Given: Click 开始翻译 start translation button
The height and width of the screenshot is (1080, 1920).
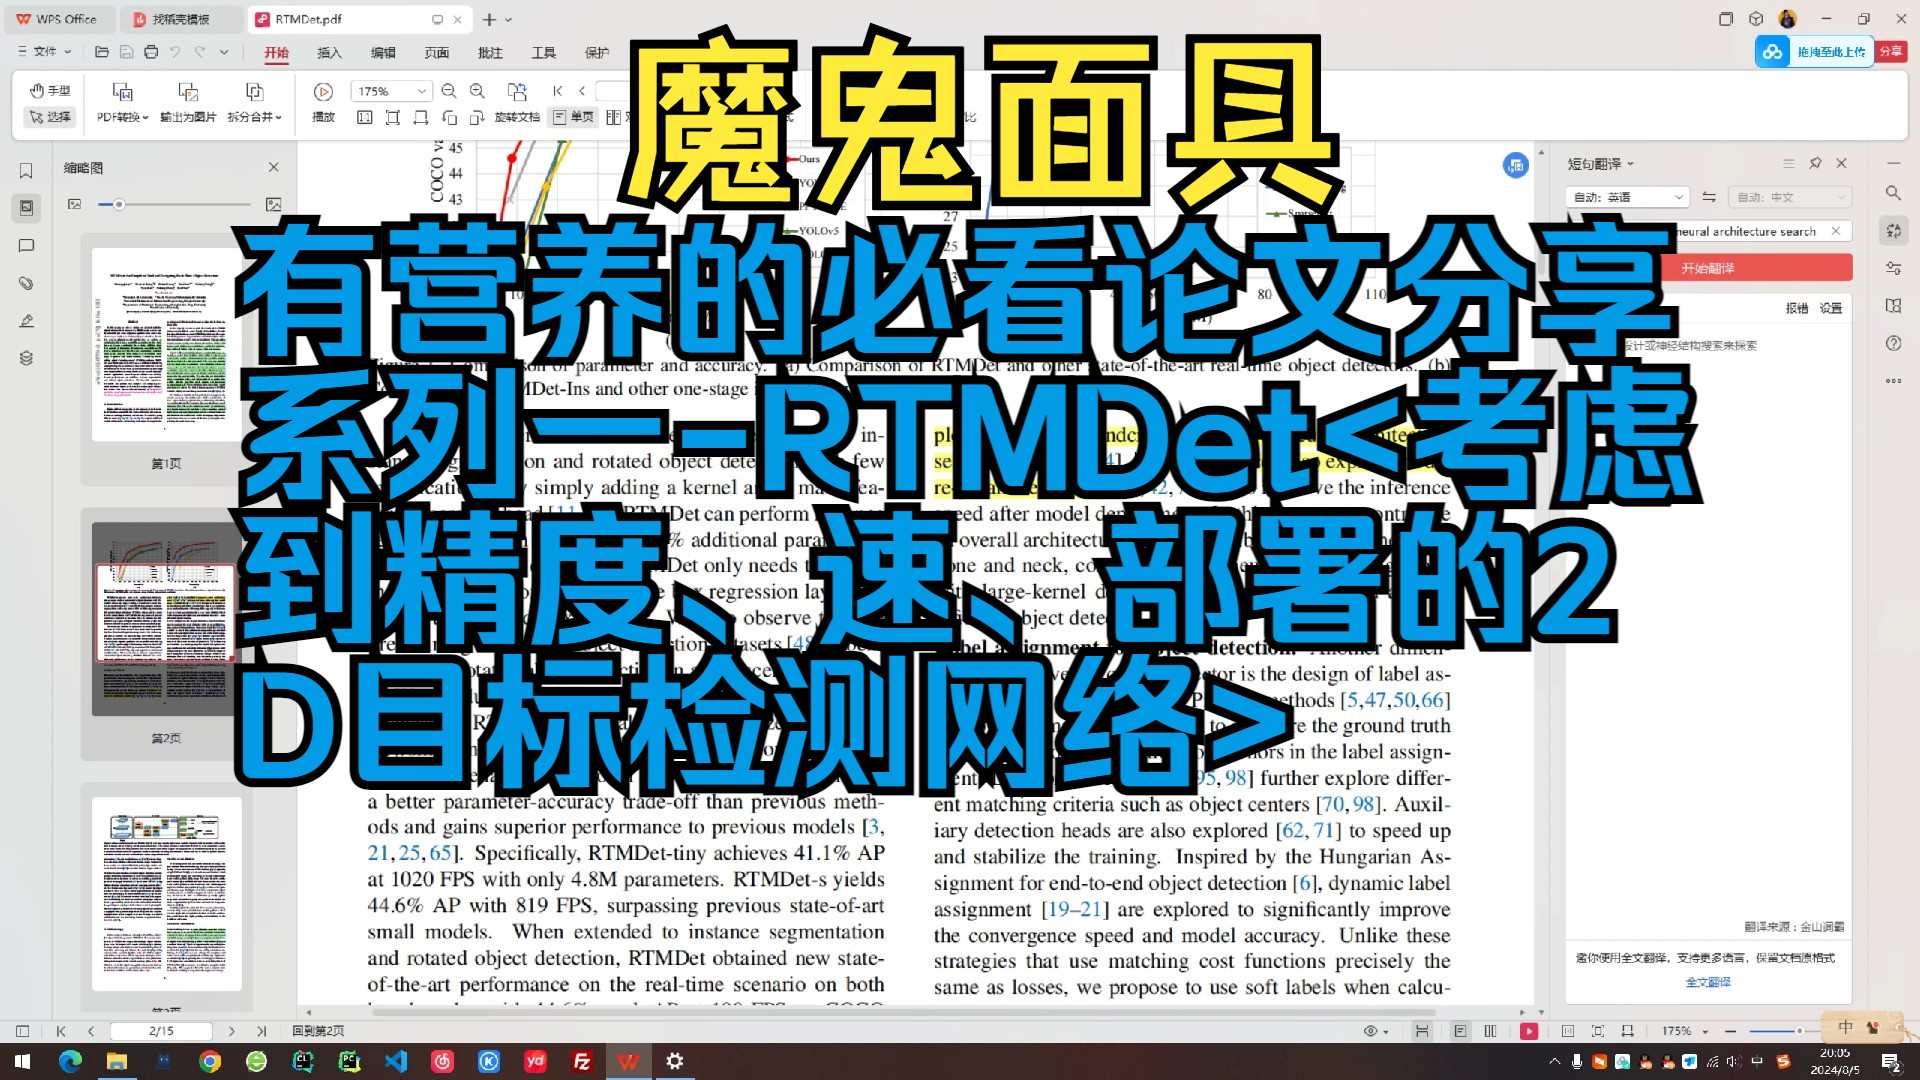Looking at the screenshot, I should 1708,268.
